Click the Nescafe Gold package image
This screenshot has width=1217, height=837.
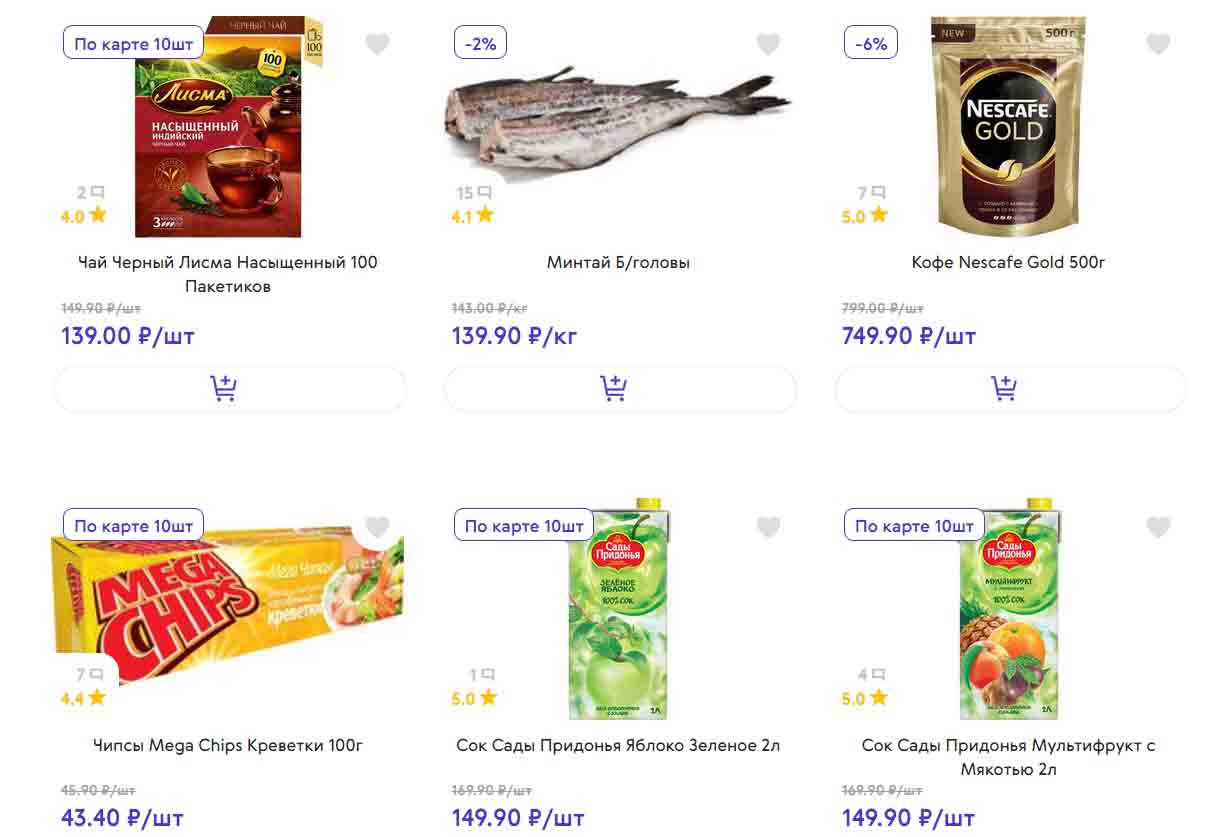tap(1008, 125)
